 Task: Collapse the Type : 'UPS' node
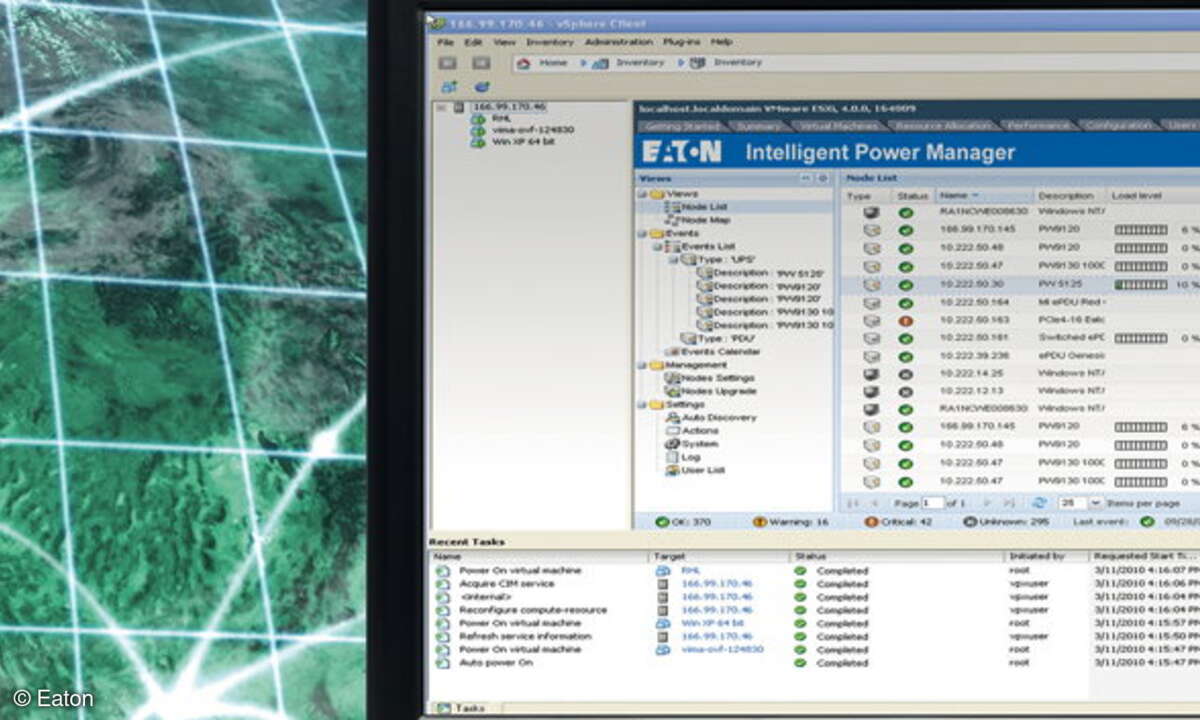(672, 259)
